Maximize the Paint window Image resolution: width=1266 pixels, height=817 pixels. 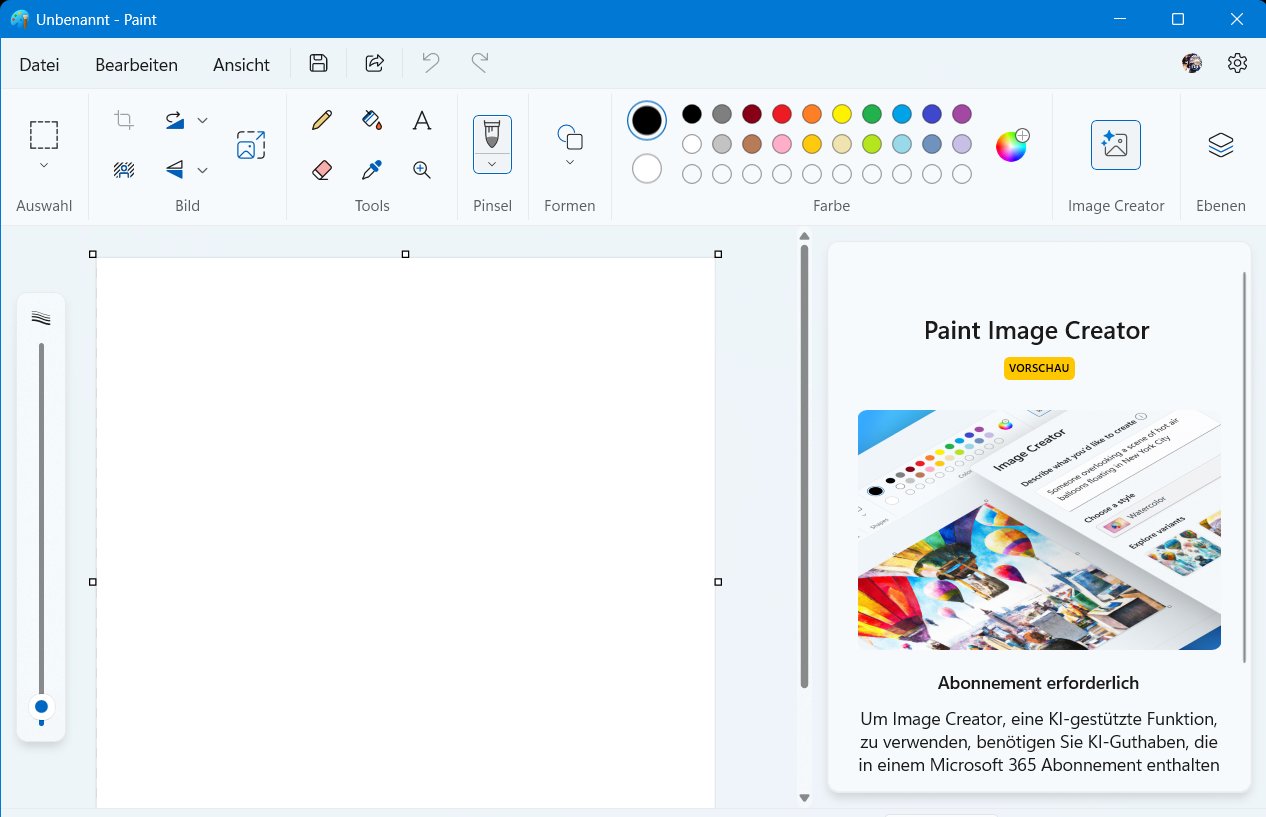(1178, 19)
